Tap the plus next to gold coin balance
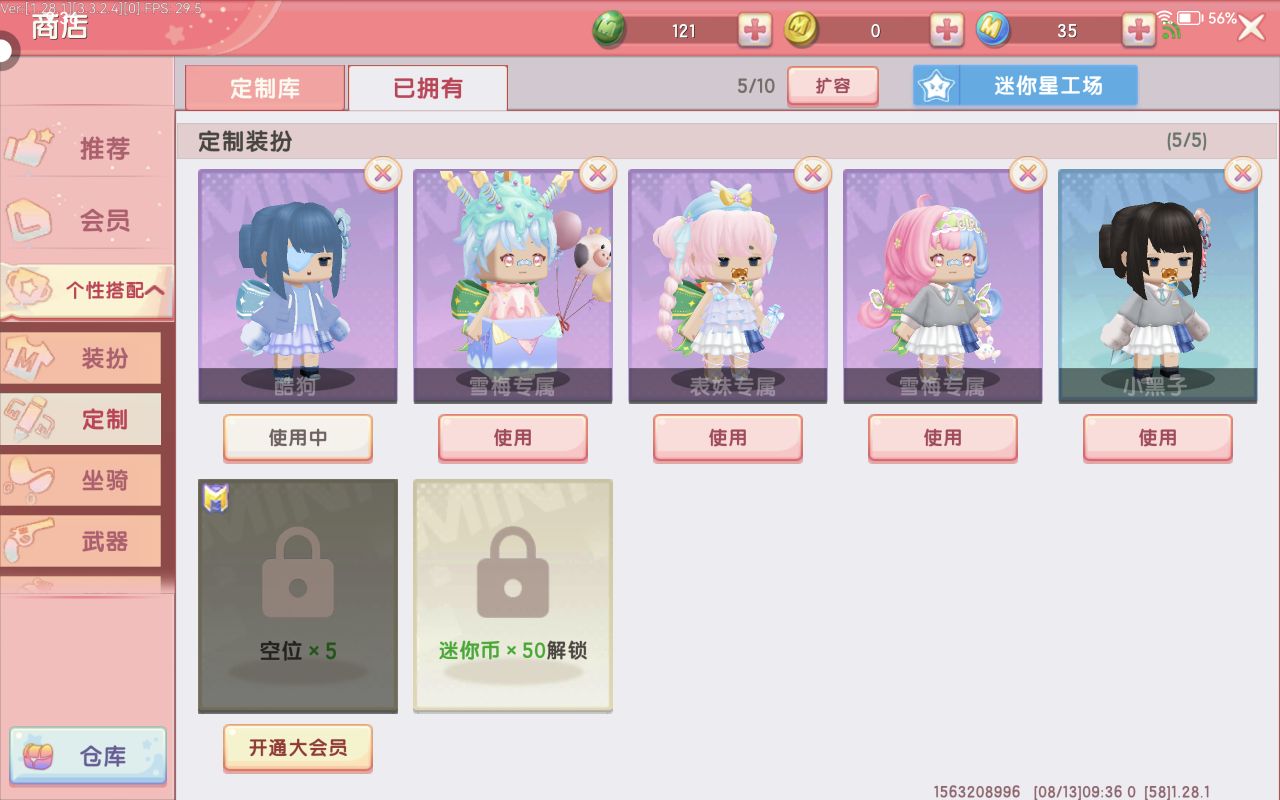This screenshot has height=800, width=1280. (x=947, y=30)
